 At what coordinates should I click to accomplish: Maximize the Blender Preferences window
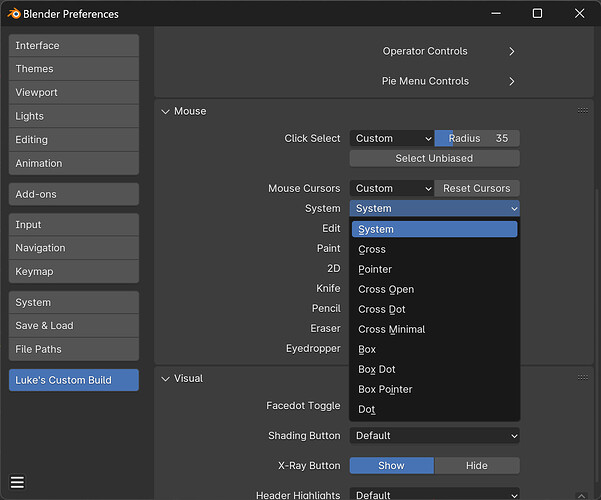(x=537, y=13)
